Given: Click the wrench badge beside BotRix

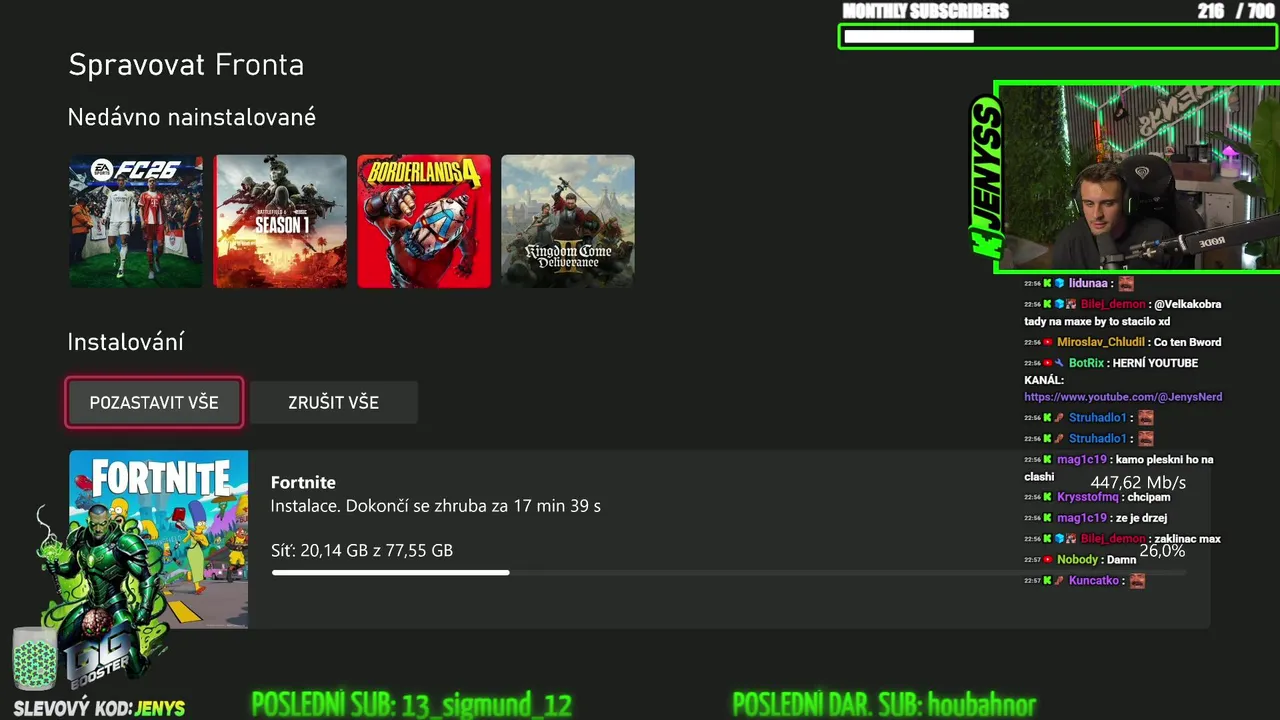Looking at the screenshot, I should [x=1059, y=363].
